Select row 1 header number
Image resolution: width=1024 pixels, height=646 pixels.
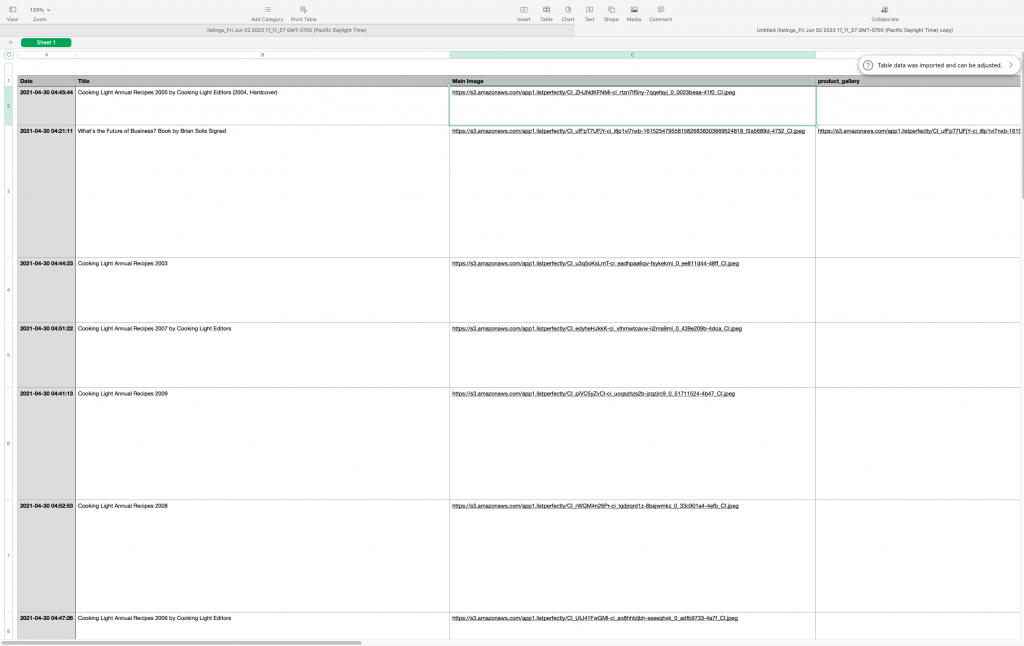click(x=8, y=81)
